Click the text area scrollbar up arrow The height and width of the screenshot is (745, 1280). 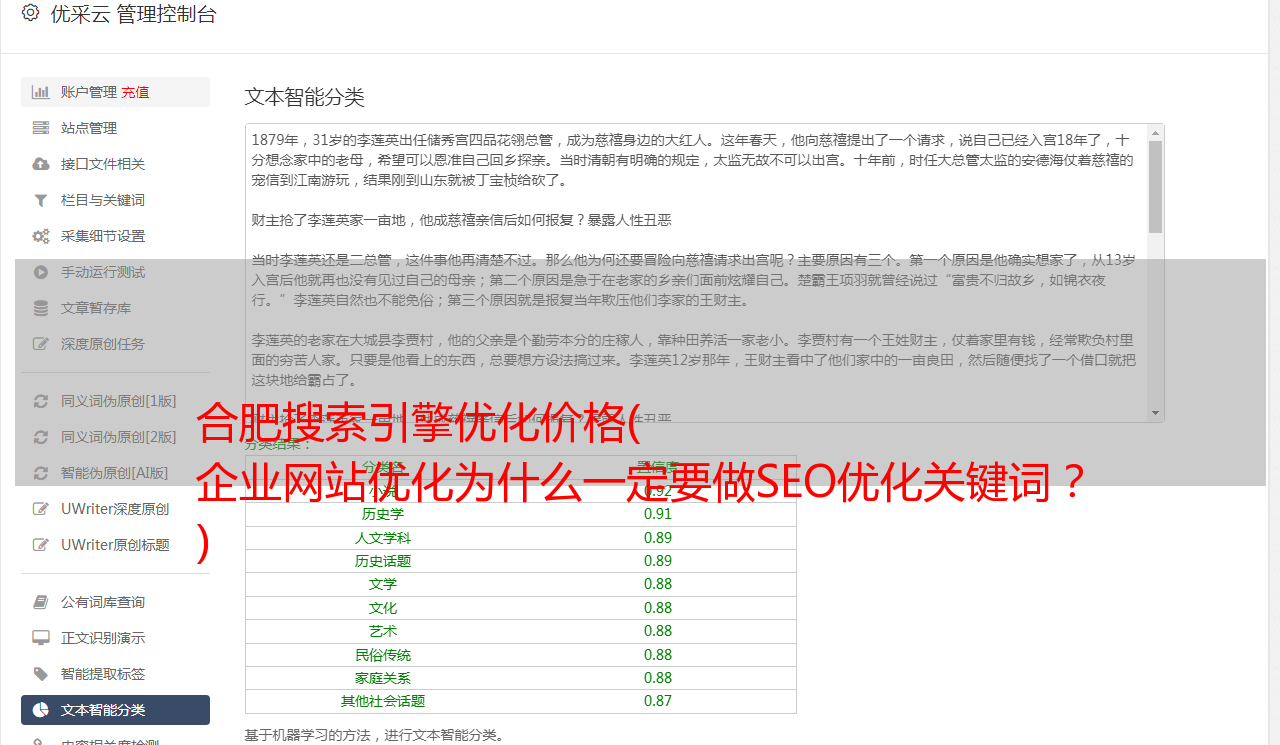[1155, 132]
